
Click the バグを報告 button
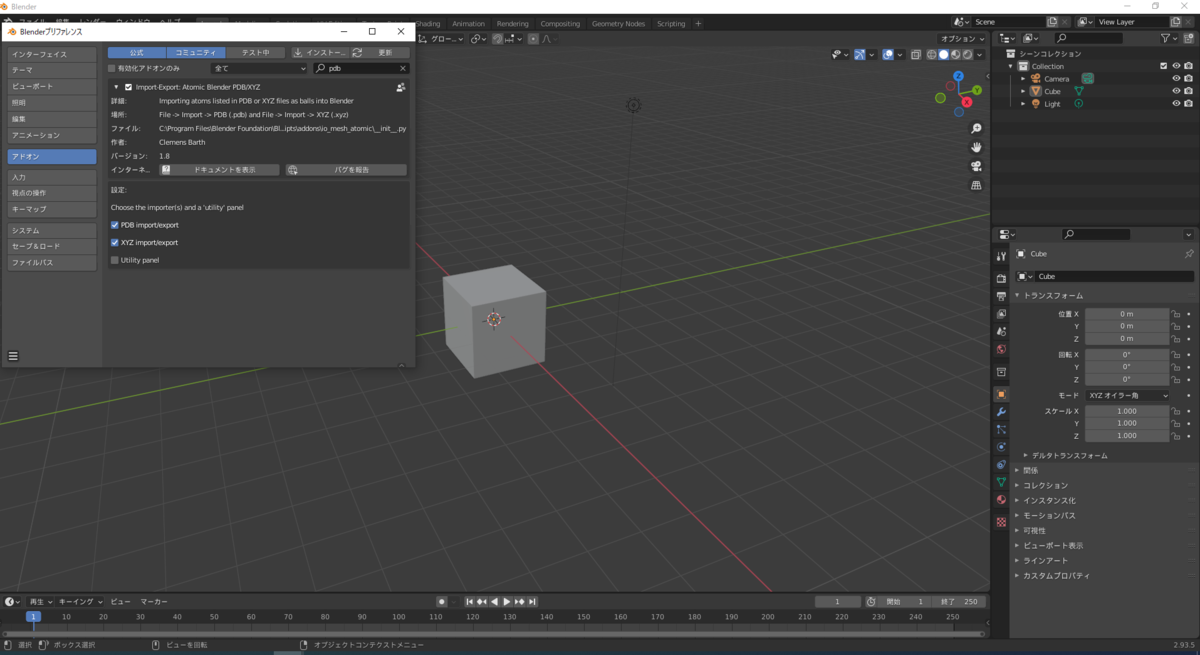(x=346, y=170)
